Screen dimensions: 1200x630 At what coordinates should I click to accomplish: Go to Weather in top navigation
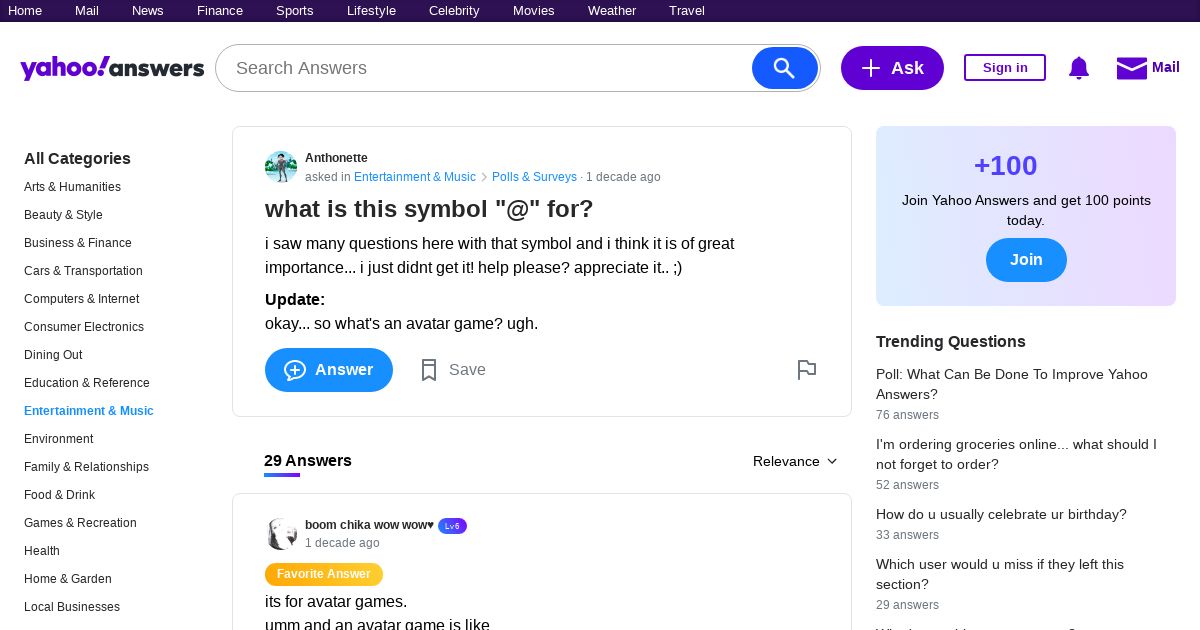tap(612, 11)
